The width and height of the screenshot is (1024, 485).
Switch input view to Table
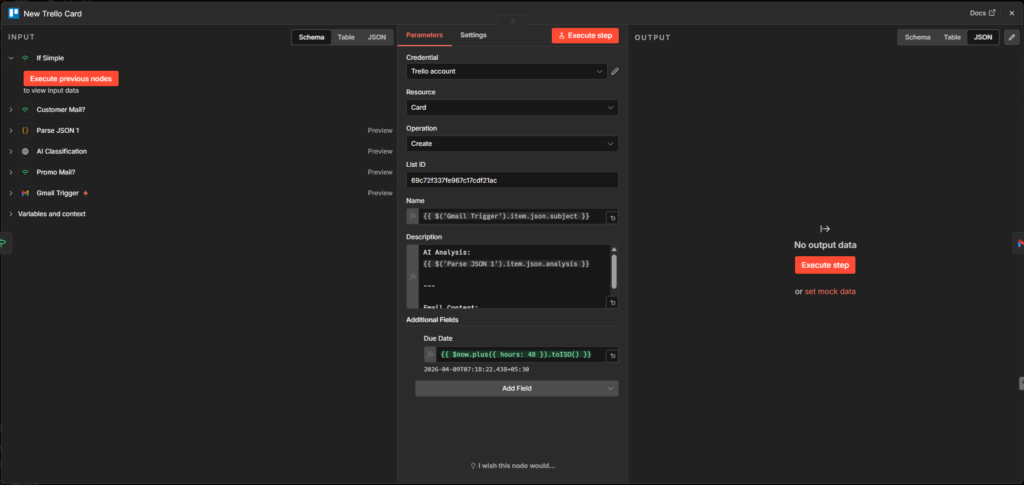tap(346, 37)
